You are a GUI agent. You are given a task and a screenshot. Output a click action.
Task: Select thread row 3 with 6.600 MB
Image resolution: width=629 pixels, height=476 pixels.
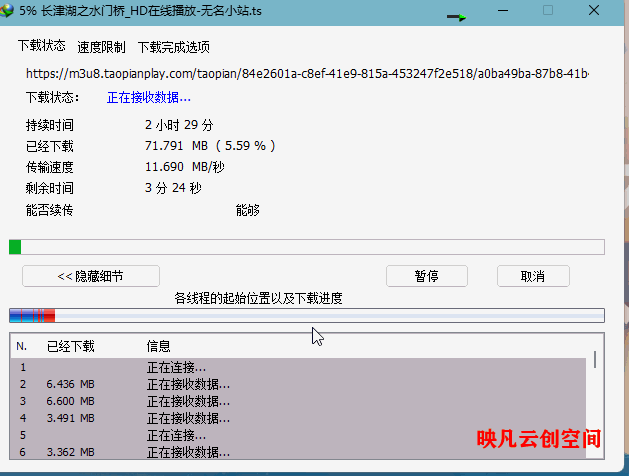[298, 401]
